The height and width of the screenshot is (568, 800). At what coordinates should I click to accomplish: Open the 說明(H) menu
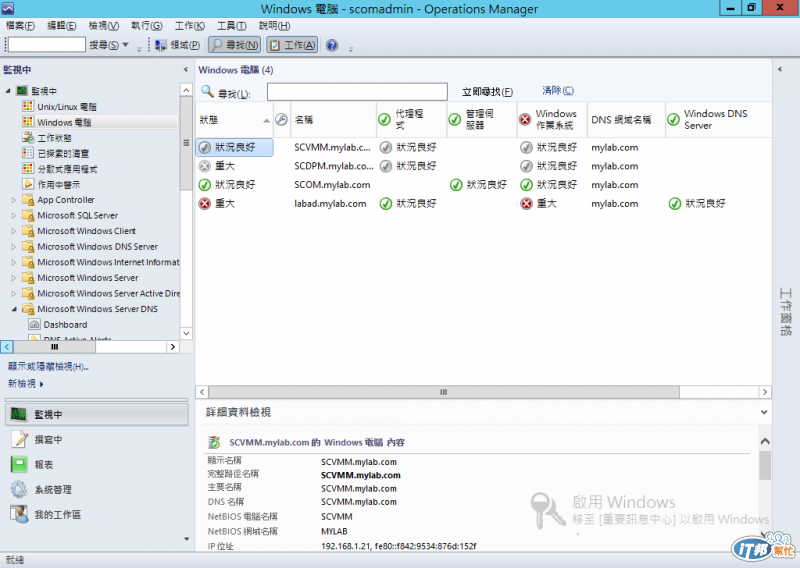tap(274, 26)
